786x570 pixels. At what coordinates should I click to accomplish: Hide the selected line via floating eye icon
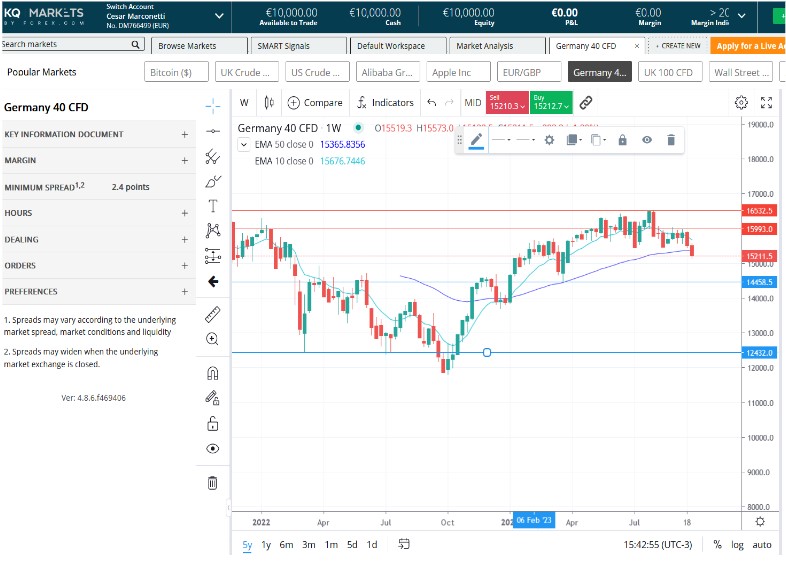647,140
